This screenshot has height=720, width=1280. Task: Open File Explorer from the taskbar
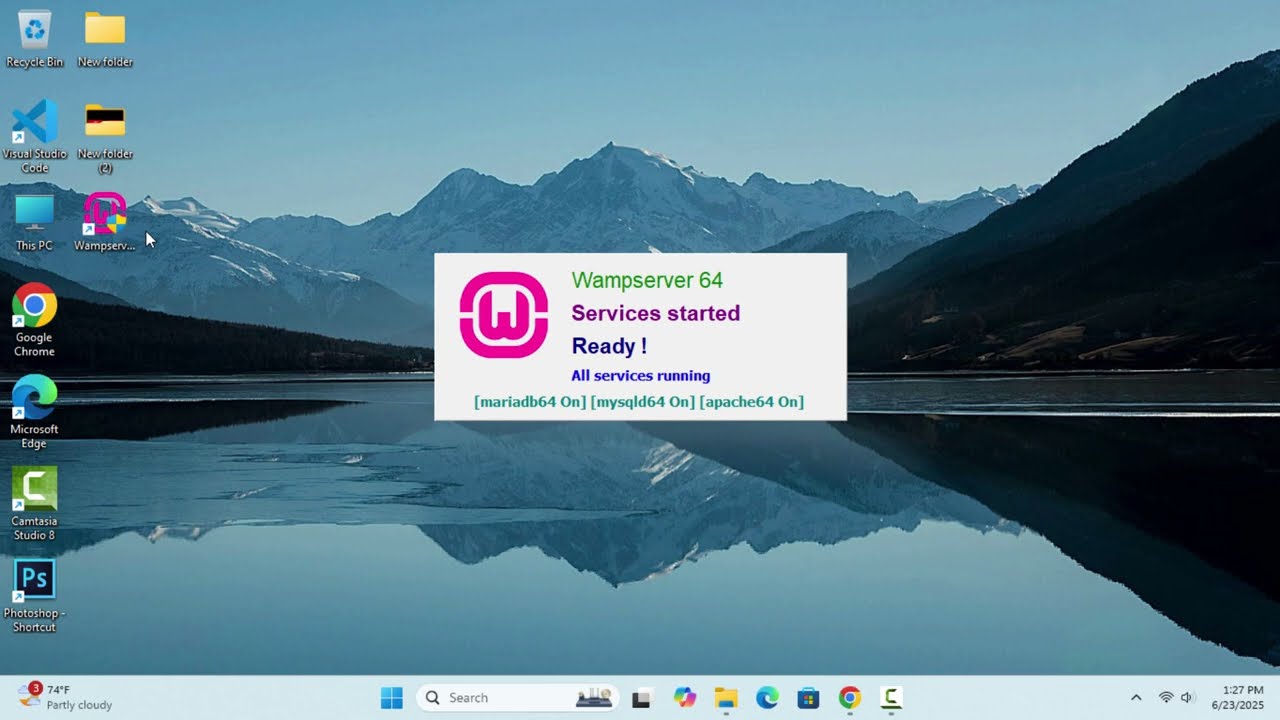click(x=725, y=698)
